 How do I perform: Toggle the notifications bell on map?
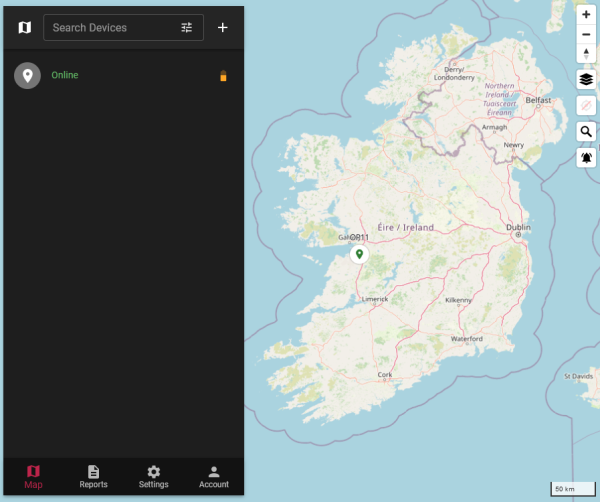click(x=586, y=158)
